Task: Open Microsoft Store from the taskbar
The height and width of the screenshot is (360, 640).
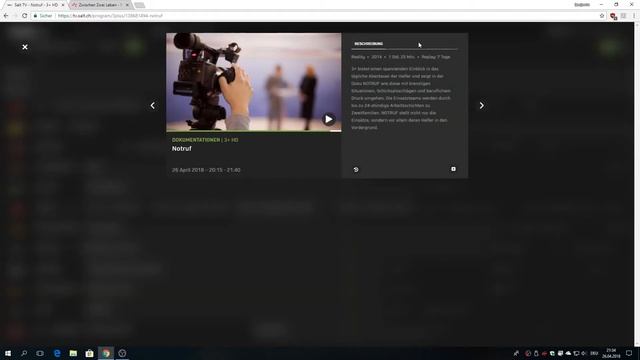Action: pyautogui.click(x=89, y=353)
